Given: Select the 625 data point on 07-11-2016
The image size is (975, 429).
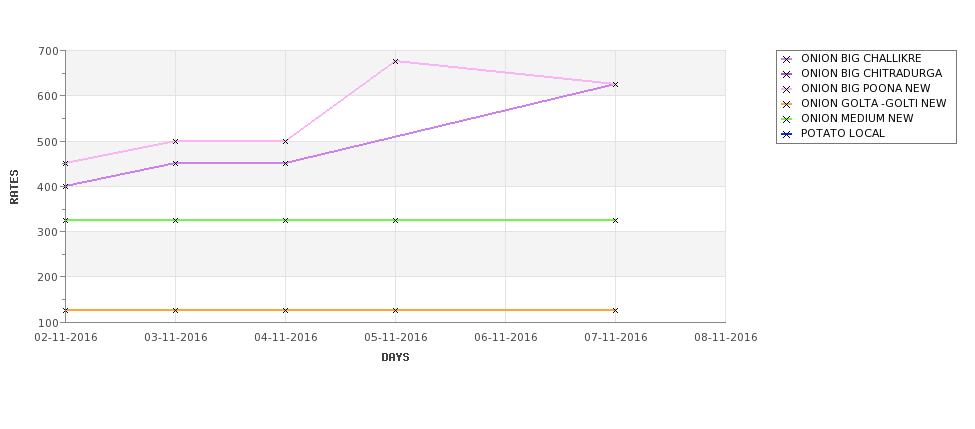Looking at the screenshot, I should (x=616, y=85).
